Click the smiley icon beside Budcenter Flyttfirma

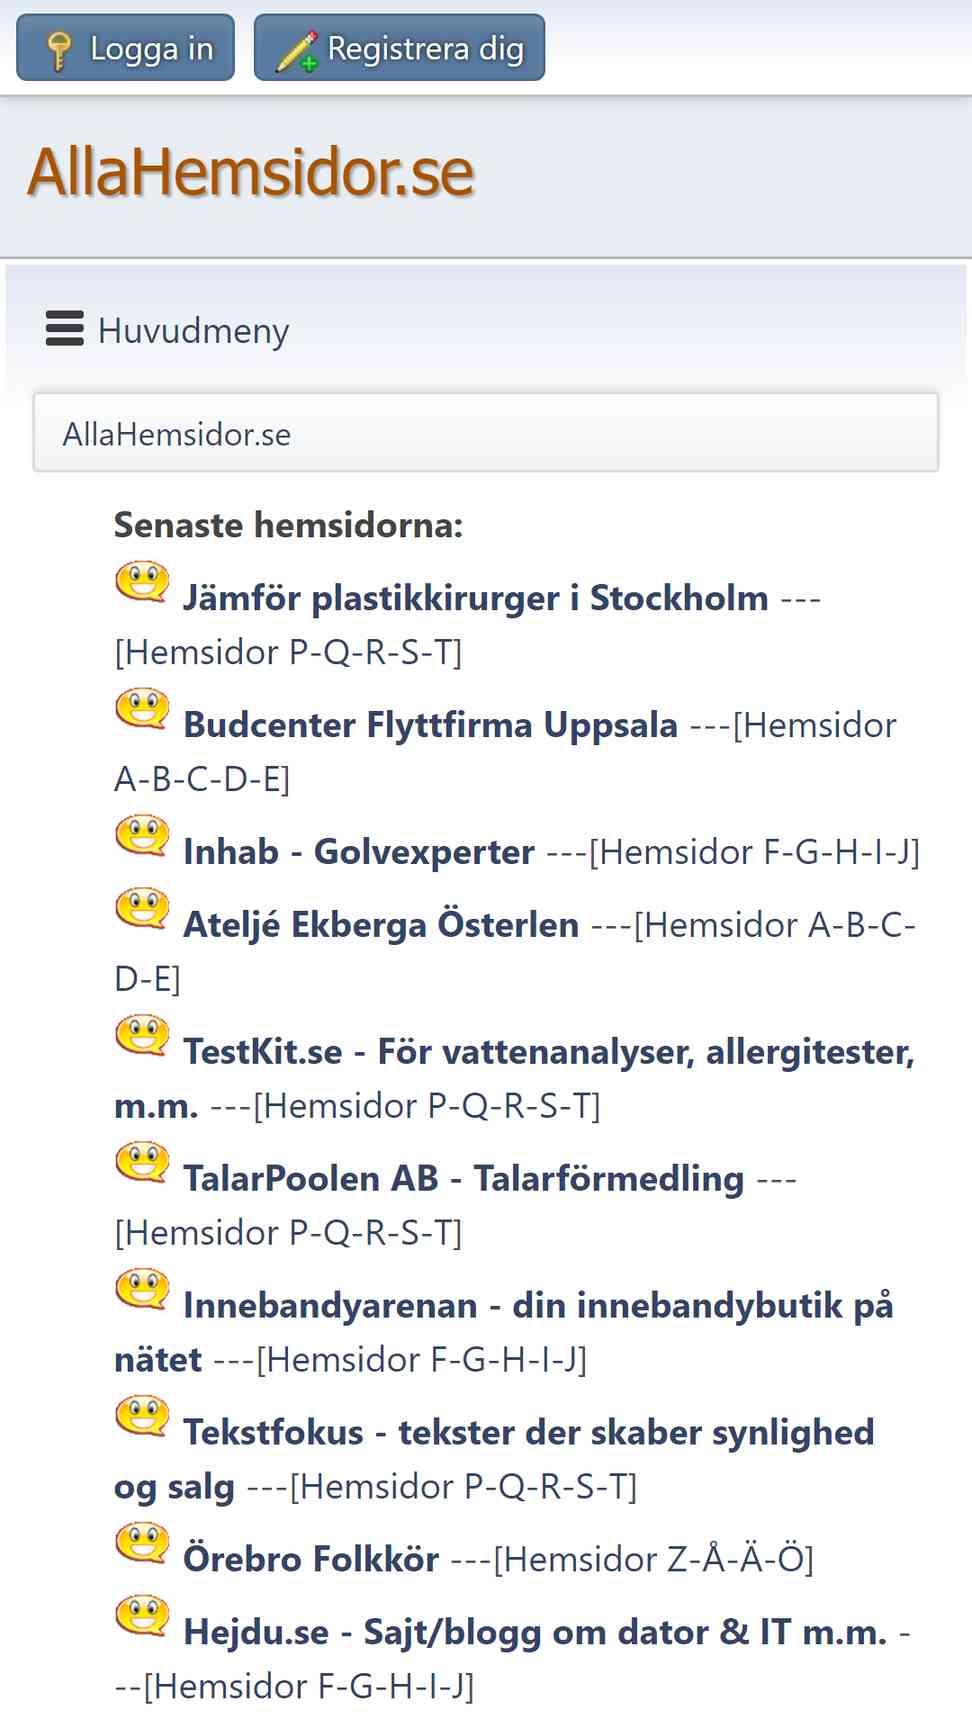[x=142, y=709]
